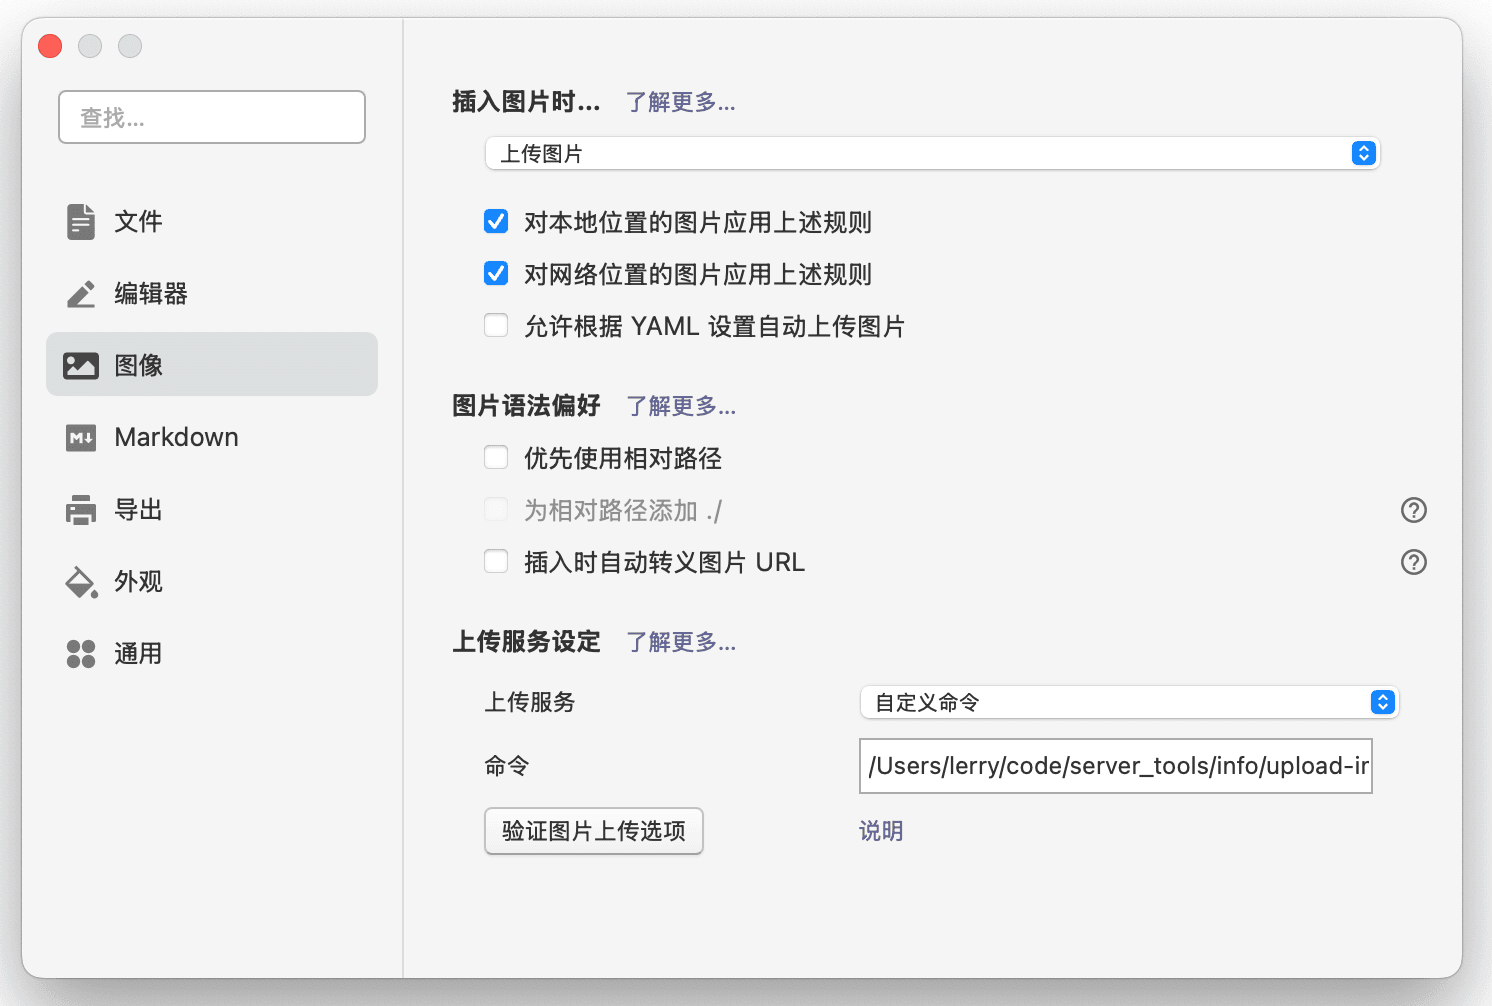Image resolution: width=1492 pixels, height=1006 pixels.
Task: Open the 通用 preferences section
Action: [212, 653]
